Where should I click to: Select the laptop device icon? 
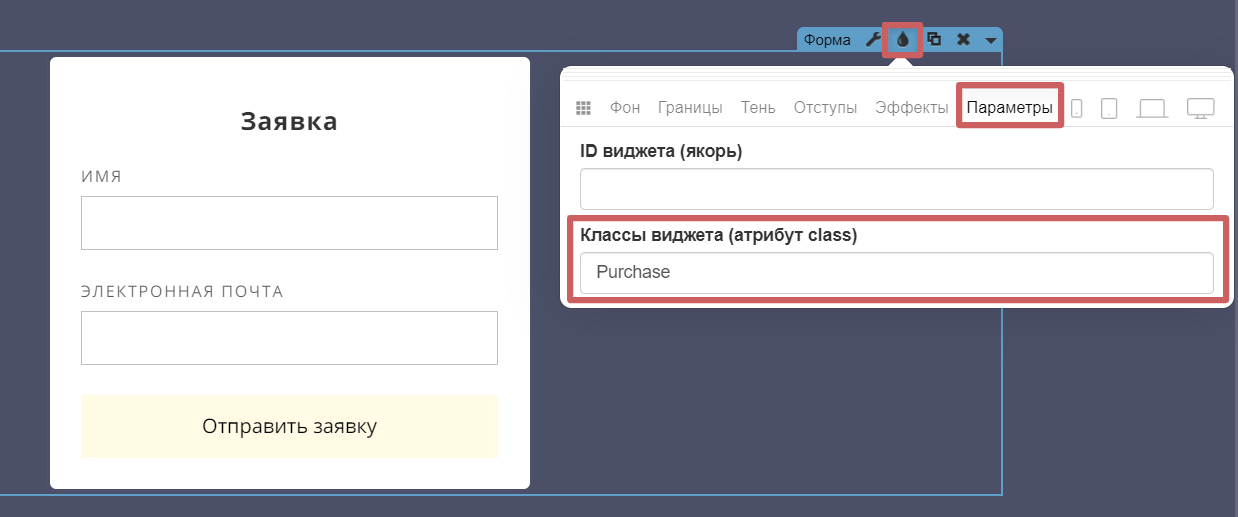click(1152, 108)
